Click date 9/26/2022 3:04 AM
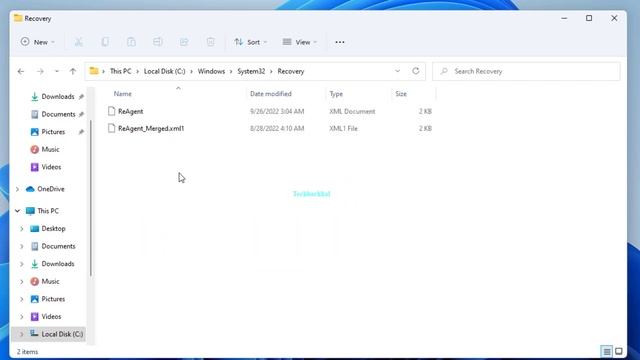The height and width of the screenshot is (360, 640). 277,111
